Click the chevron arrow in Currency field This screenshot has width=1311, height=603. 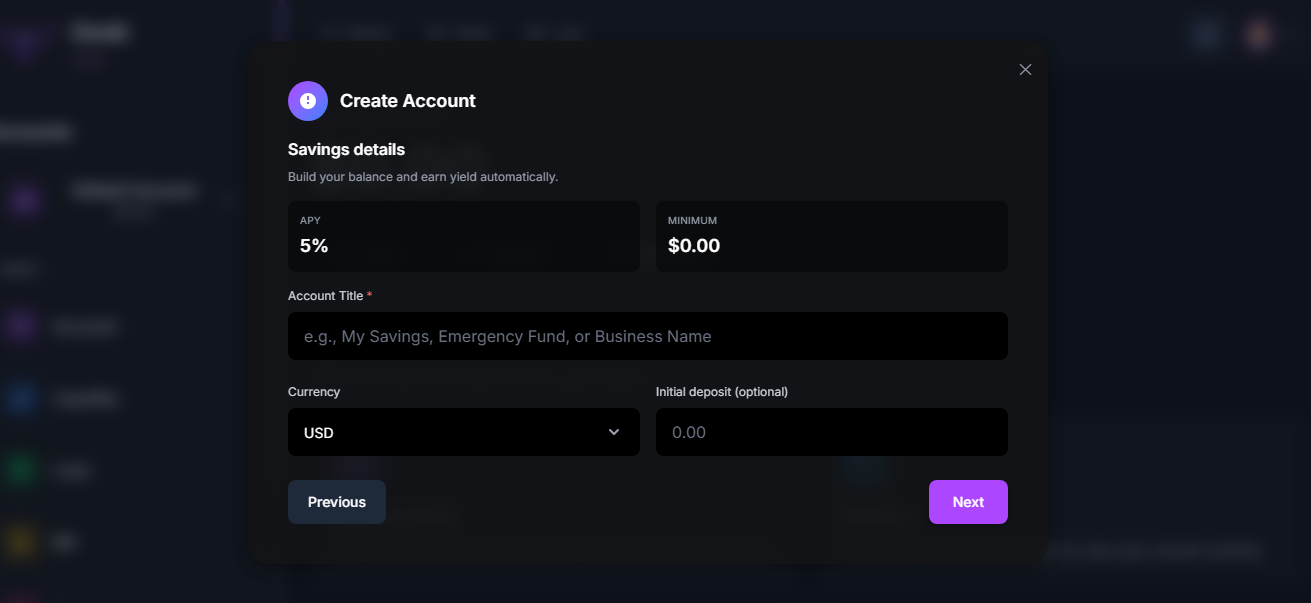[x=614, y=432]
